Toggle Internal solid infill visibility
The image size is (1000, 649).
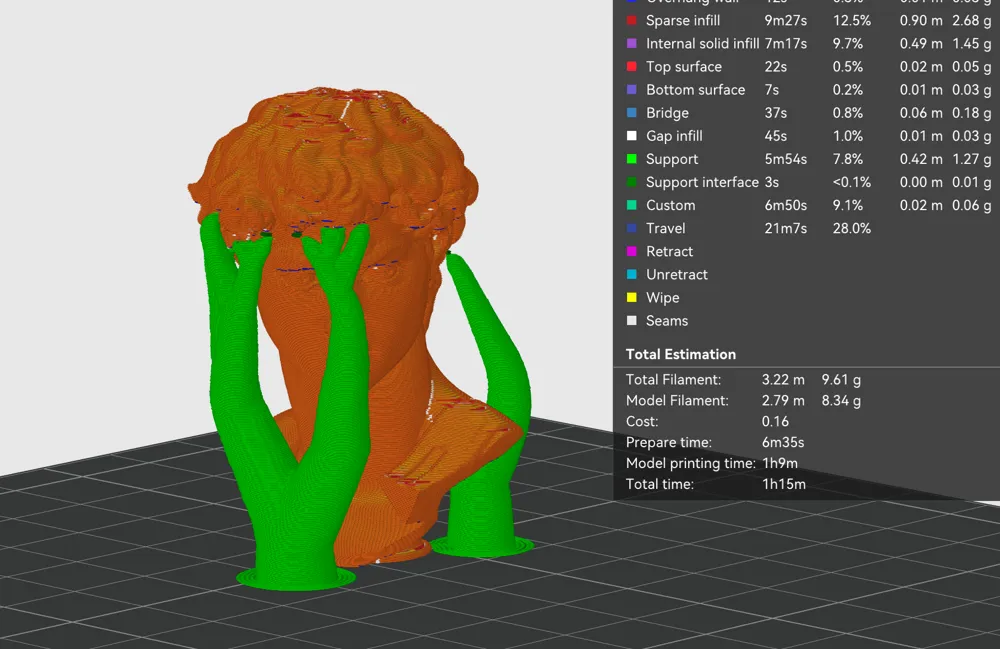(x=702, y=43)
